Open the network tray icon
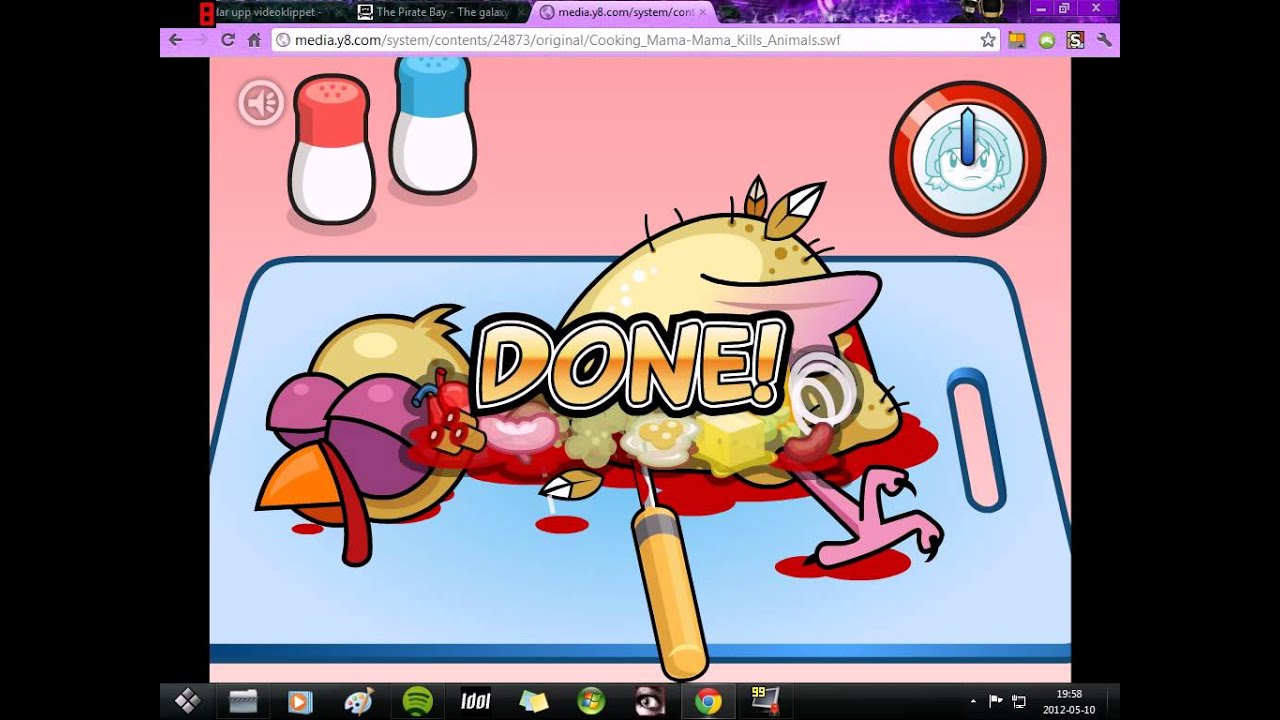Image resolution: width=1280 pixels, height=720 pixels. coord(1019,701)
